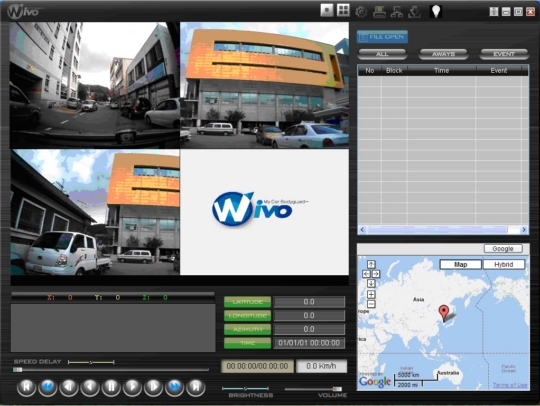Switch map to Map view

[x=460, y=264]
